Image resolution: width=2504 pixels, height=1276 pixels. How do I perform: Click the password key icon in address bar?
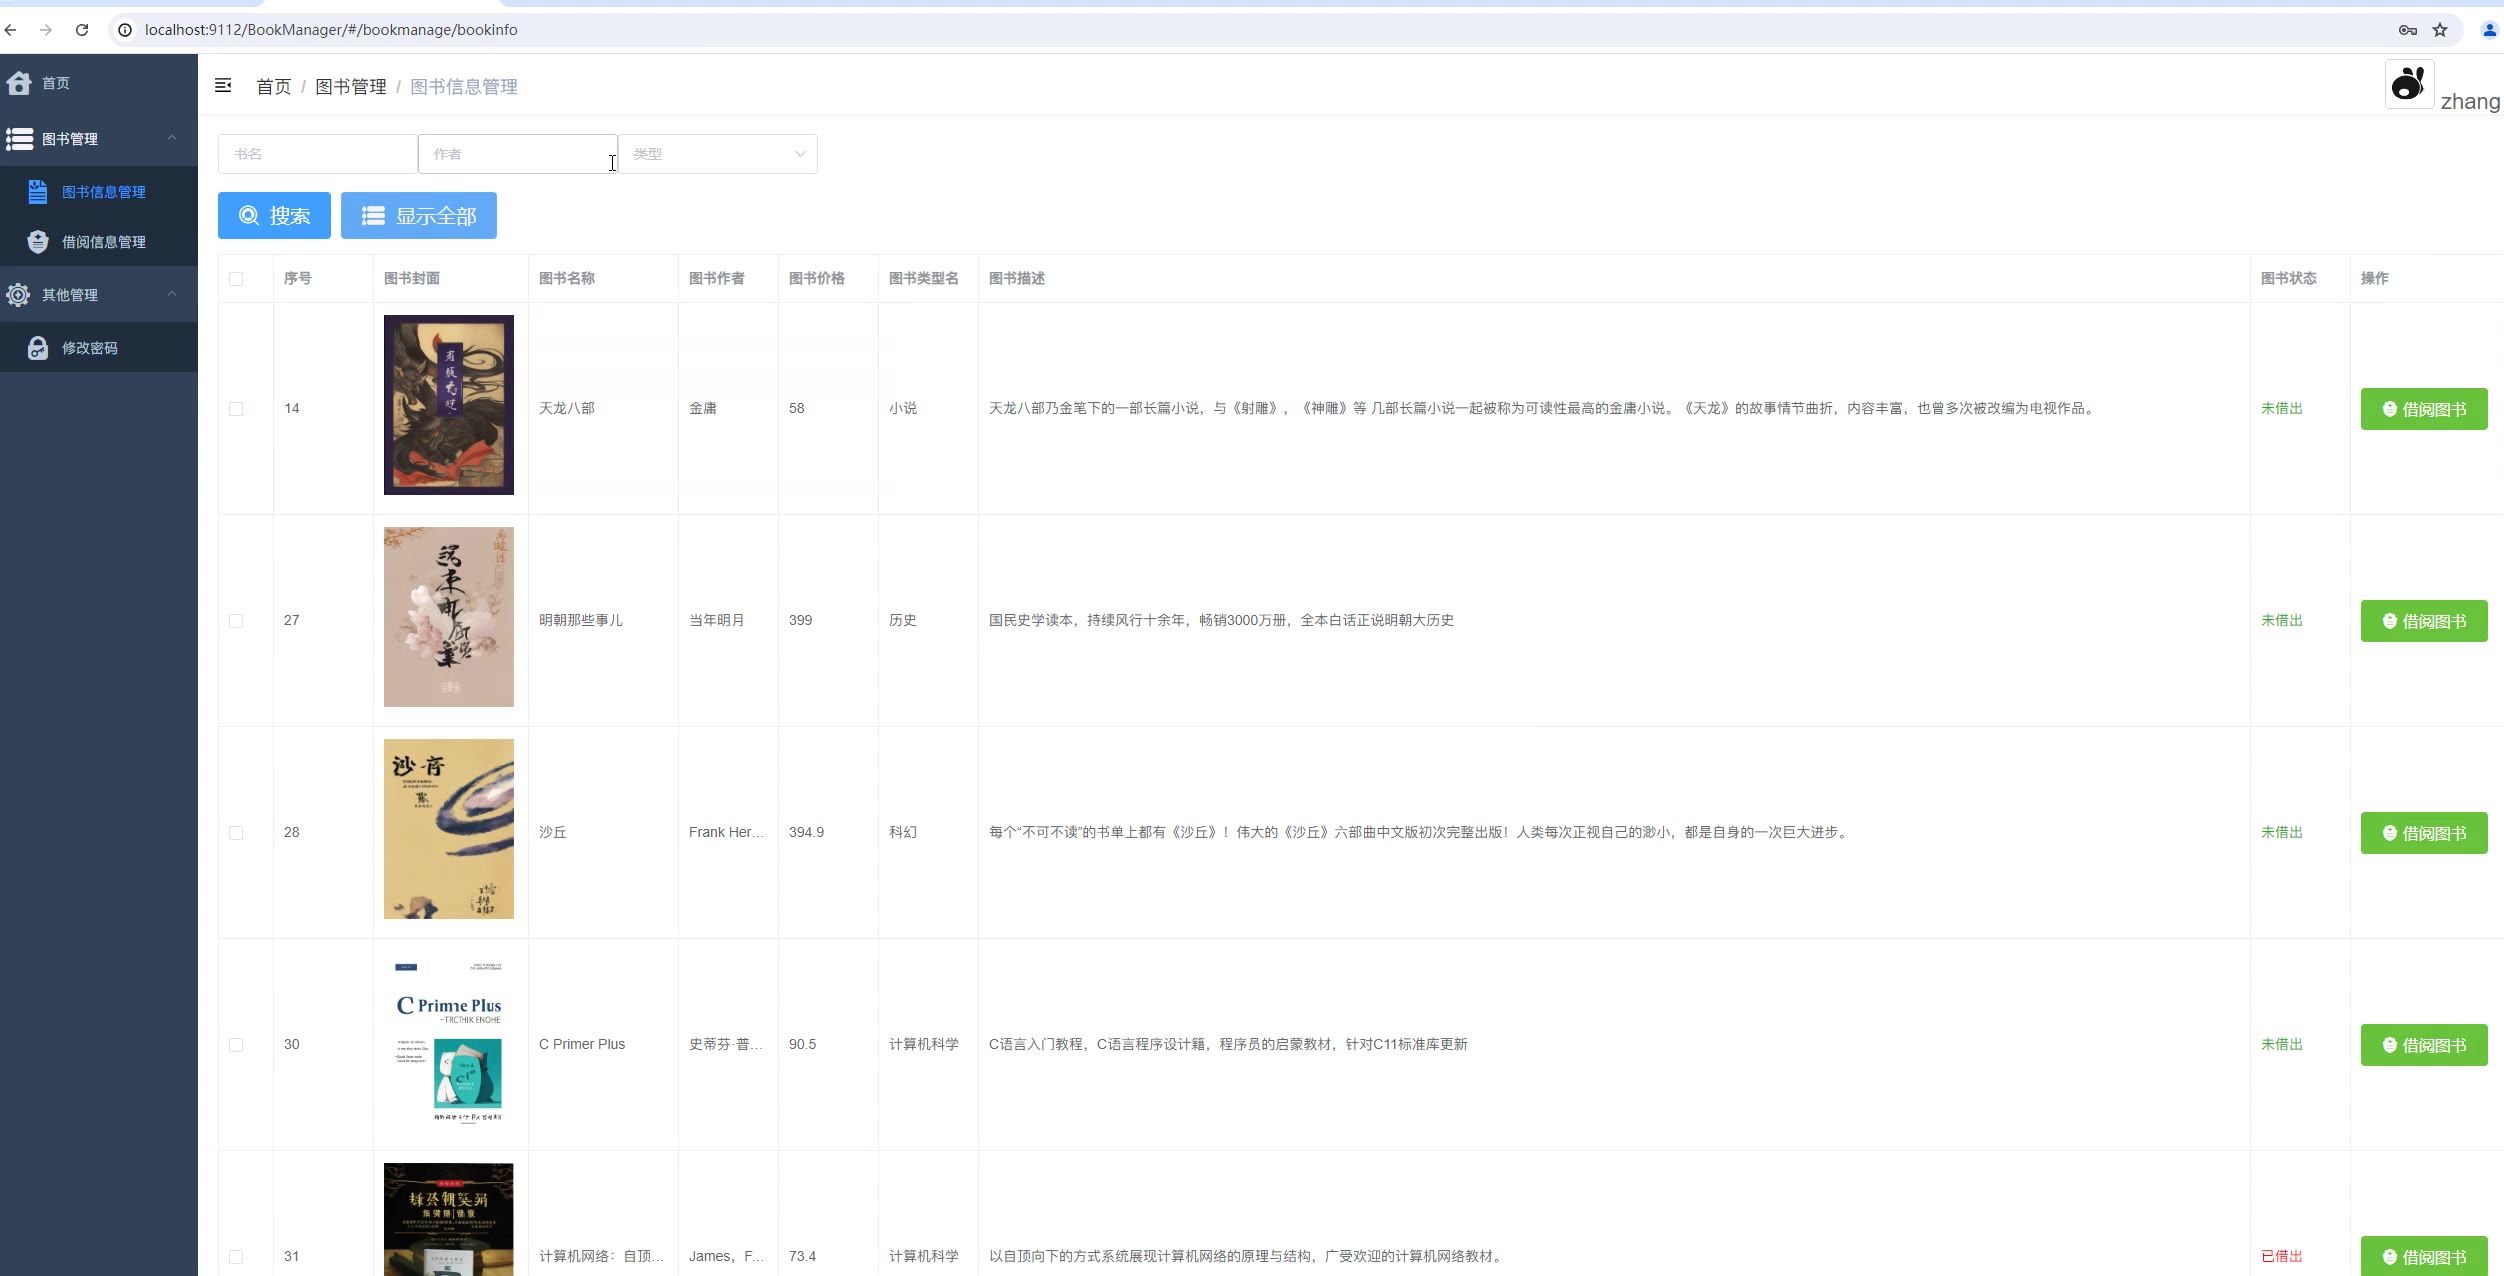[2407, 30]
